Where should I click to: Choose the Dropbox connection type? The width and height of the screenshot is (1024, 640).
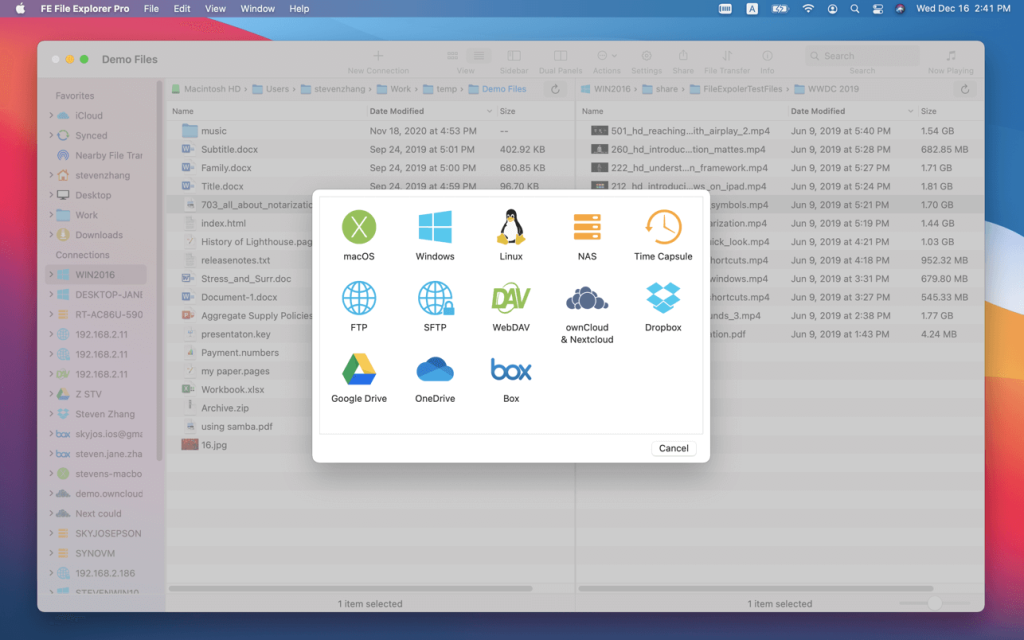tap(662, 299)
